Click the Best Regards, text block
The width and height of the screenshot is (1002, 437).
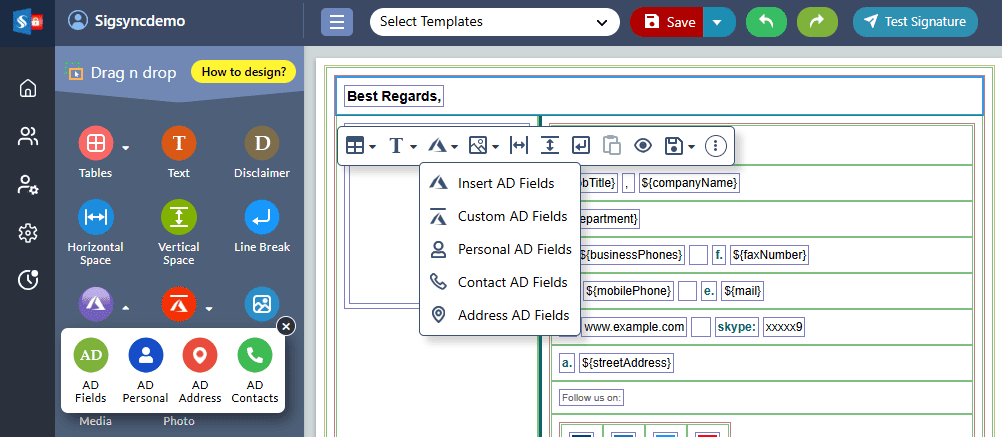[x=394, y=96]
